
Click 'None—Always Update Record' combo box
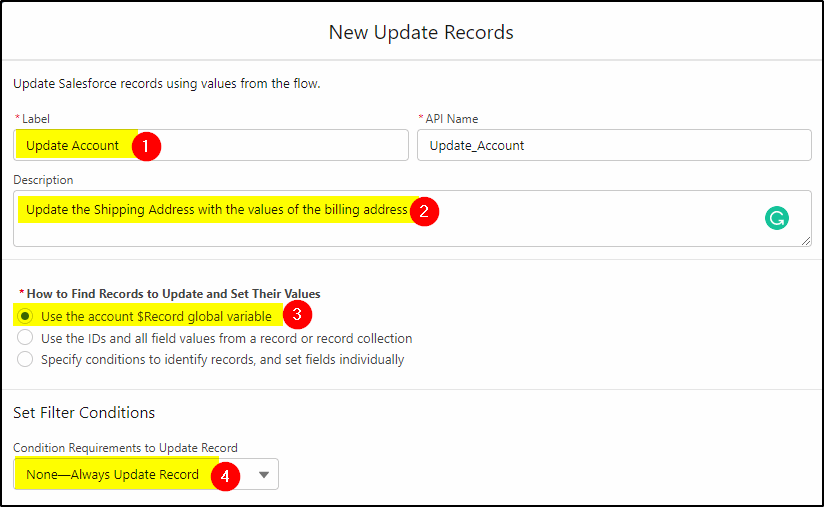pyautogui.click(x=146, y=474)
